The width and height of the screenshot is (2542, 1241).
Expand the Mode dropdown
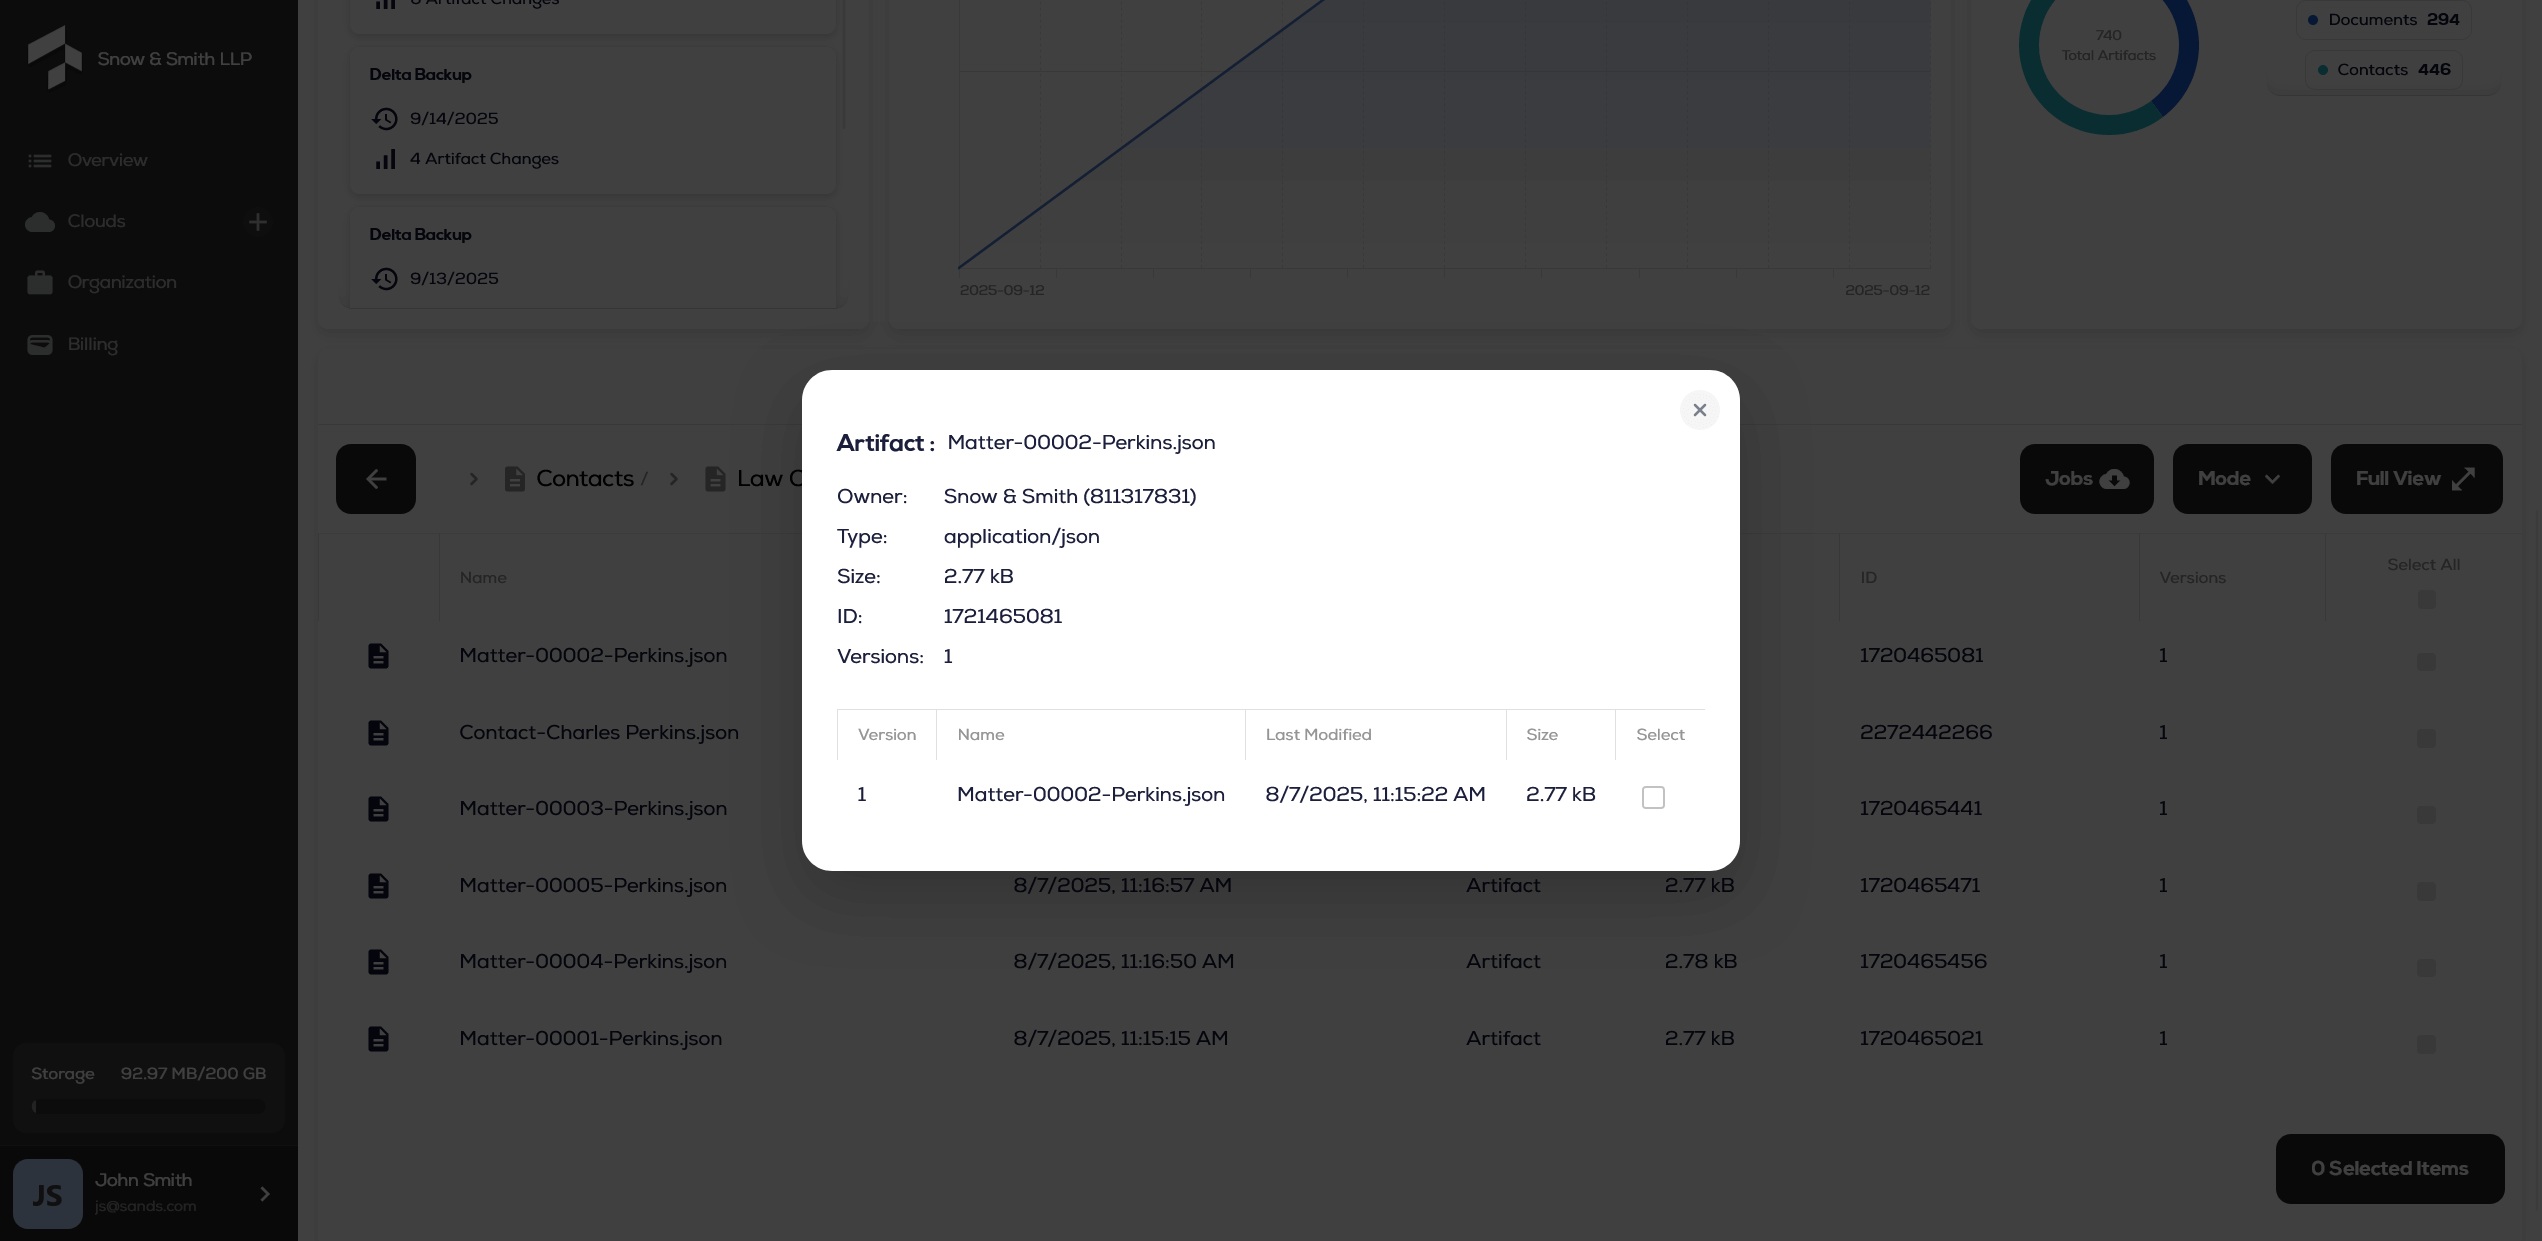click(x=2241, y=479)
